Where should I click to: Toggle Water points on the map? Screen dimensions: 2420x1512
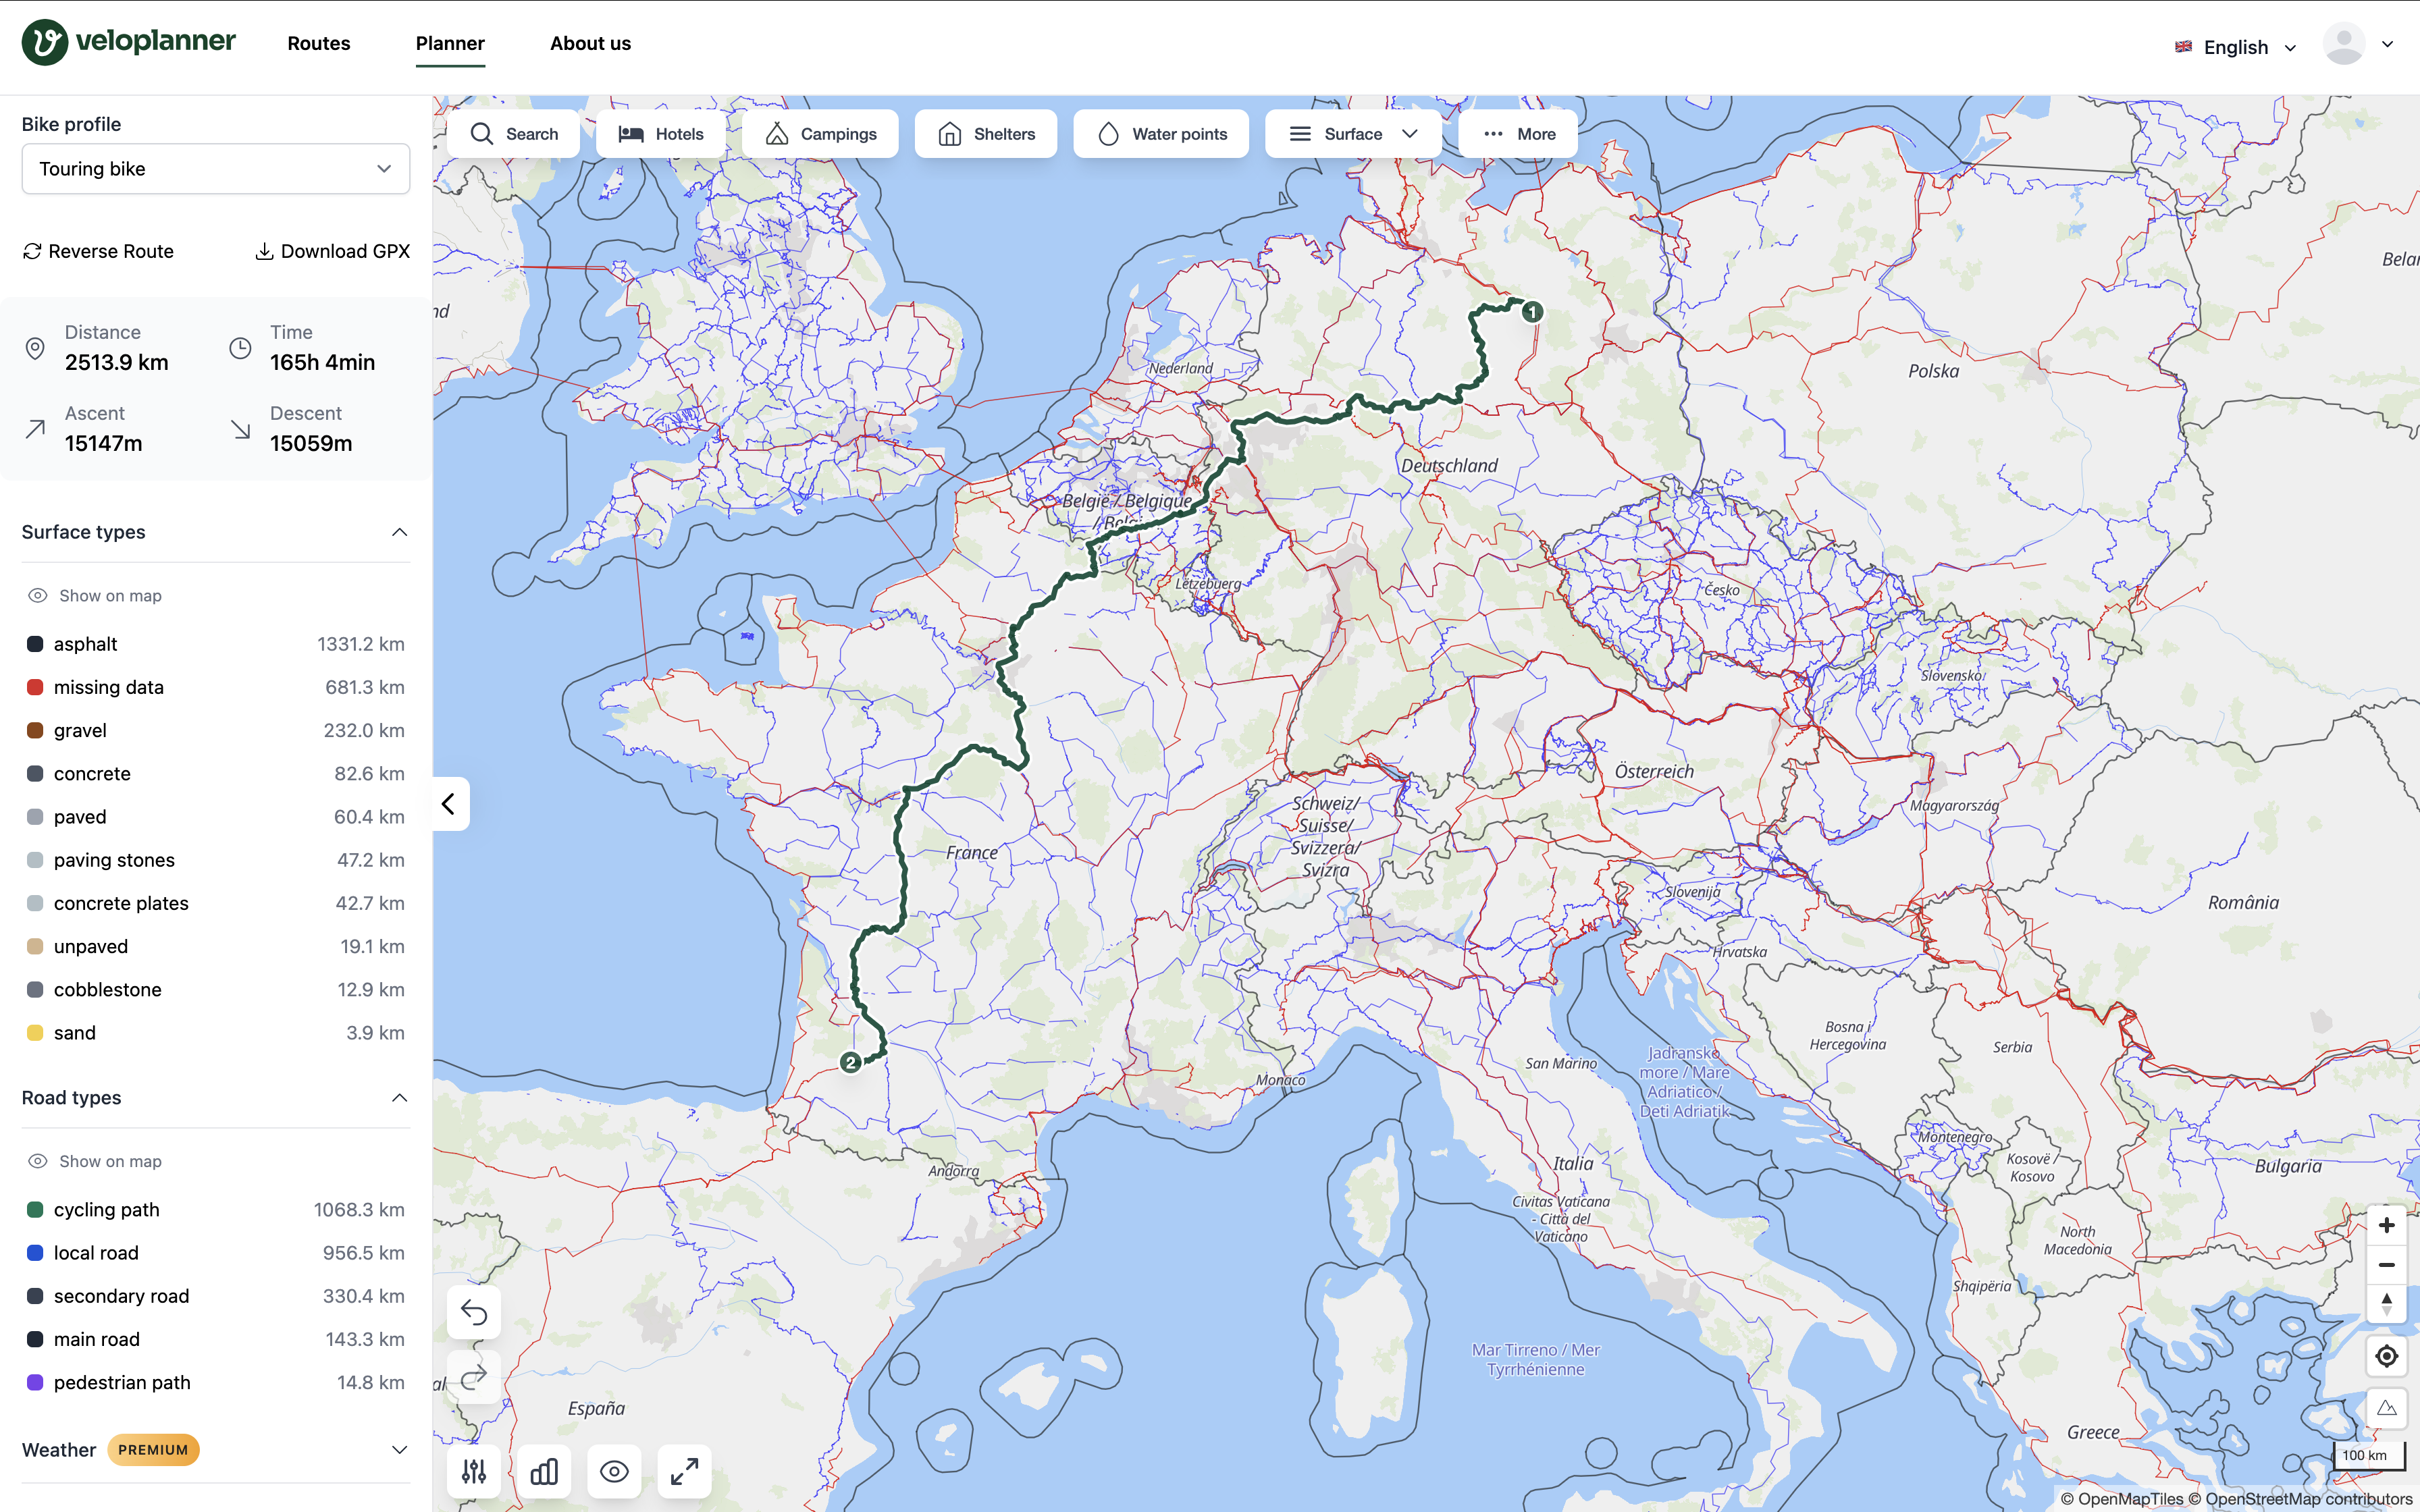point(1161,134)
